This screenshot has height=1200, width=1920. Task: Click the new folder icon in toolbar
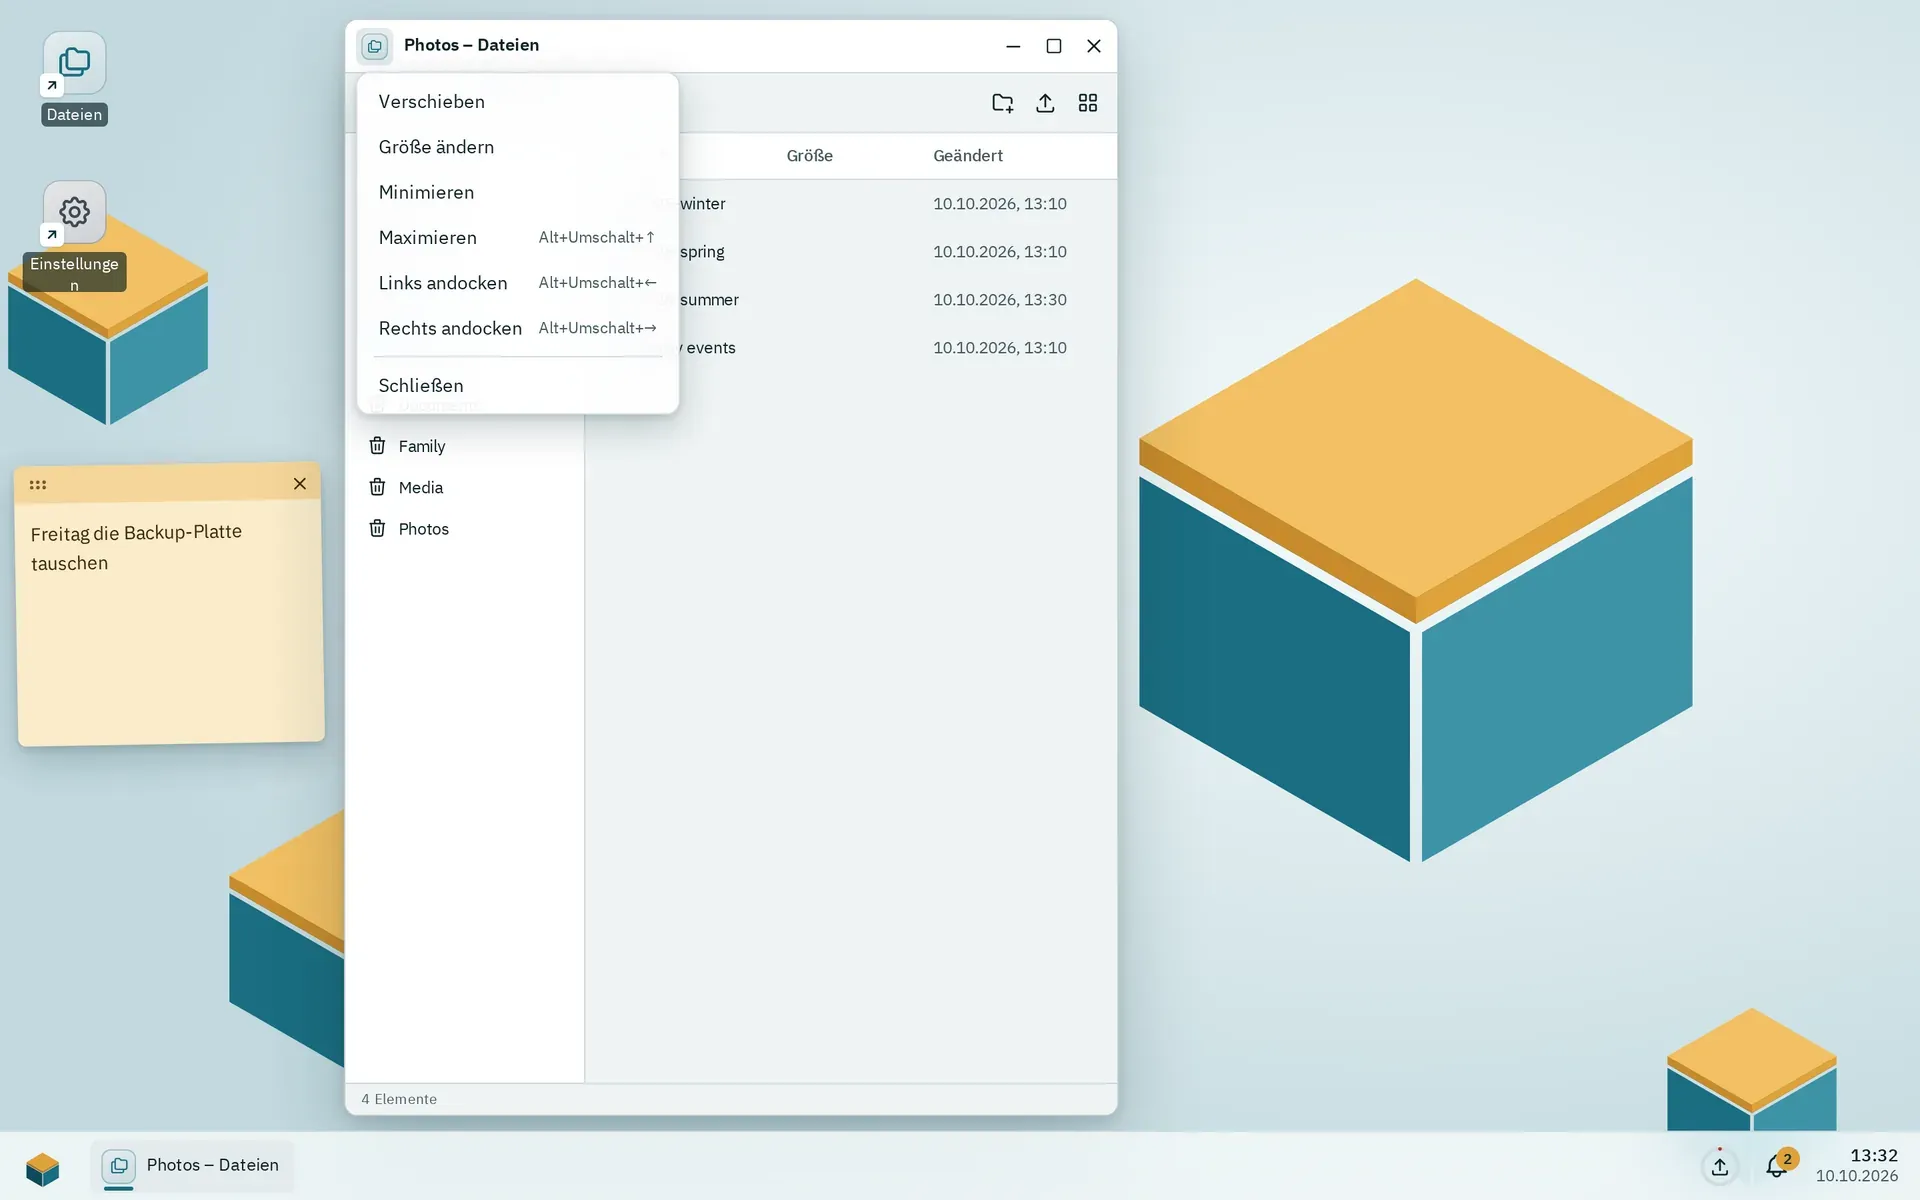point(1002,103)
